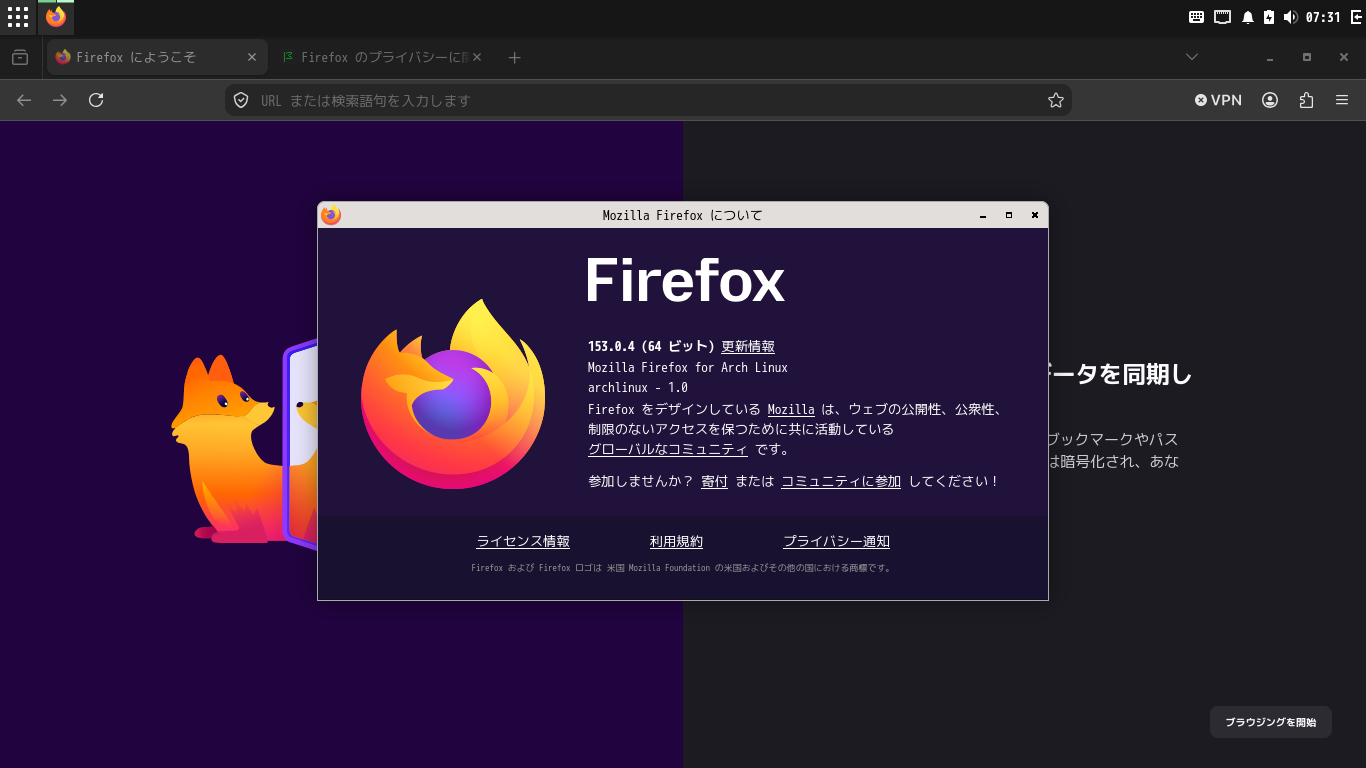Click the Firefox taskbar icon
This screenshot has height=768, width=1366.
coord(56,17)
